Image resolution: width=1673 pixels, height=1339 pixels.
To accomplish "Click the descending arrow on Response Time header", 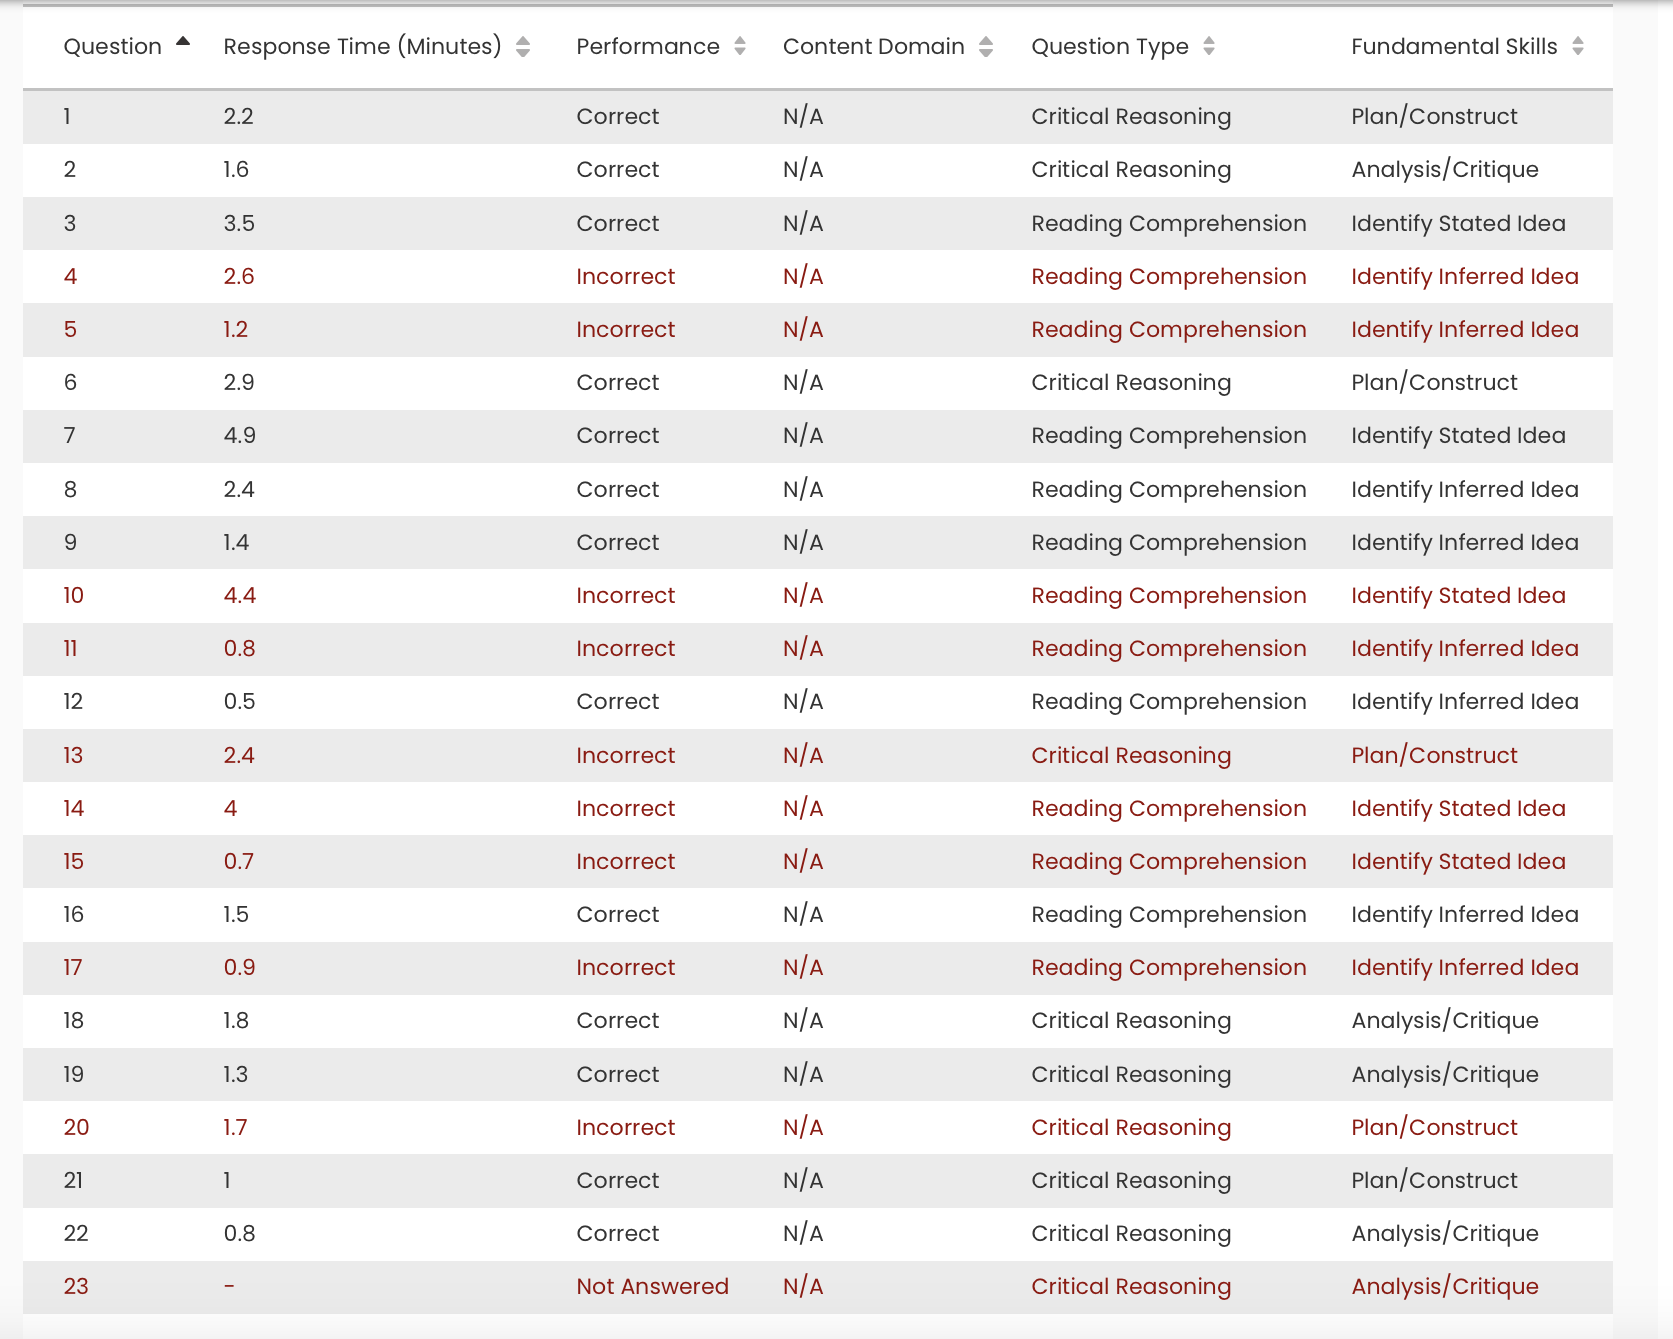I will (523, 52).
